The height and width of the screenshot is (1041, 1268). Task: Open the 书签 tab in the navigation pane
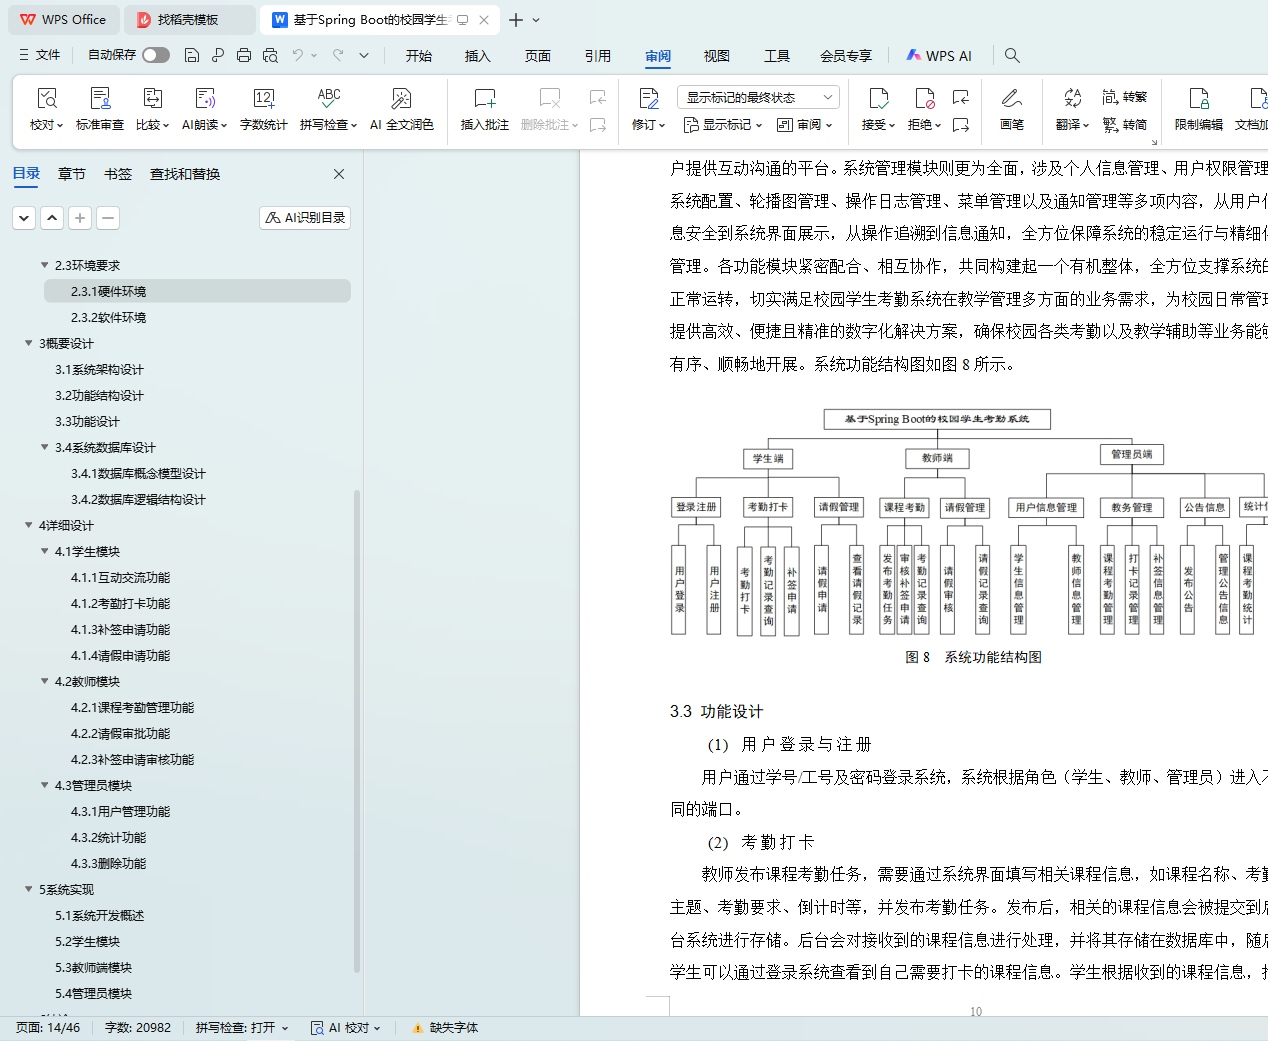click(118, 174)
